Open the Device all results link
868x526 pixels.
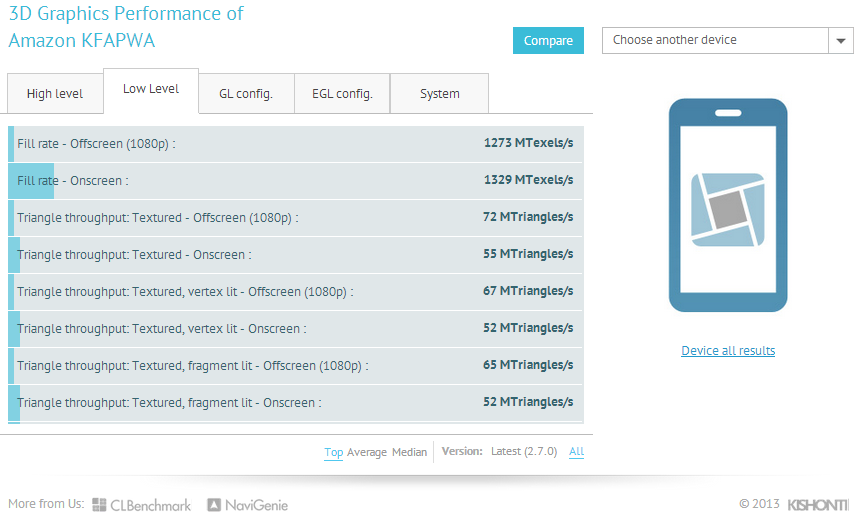click(728, 350)
